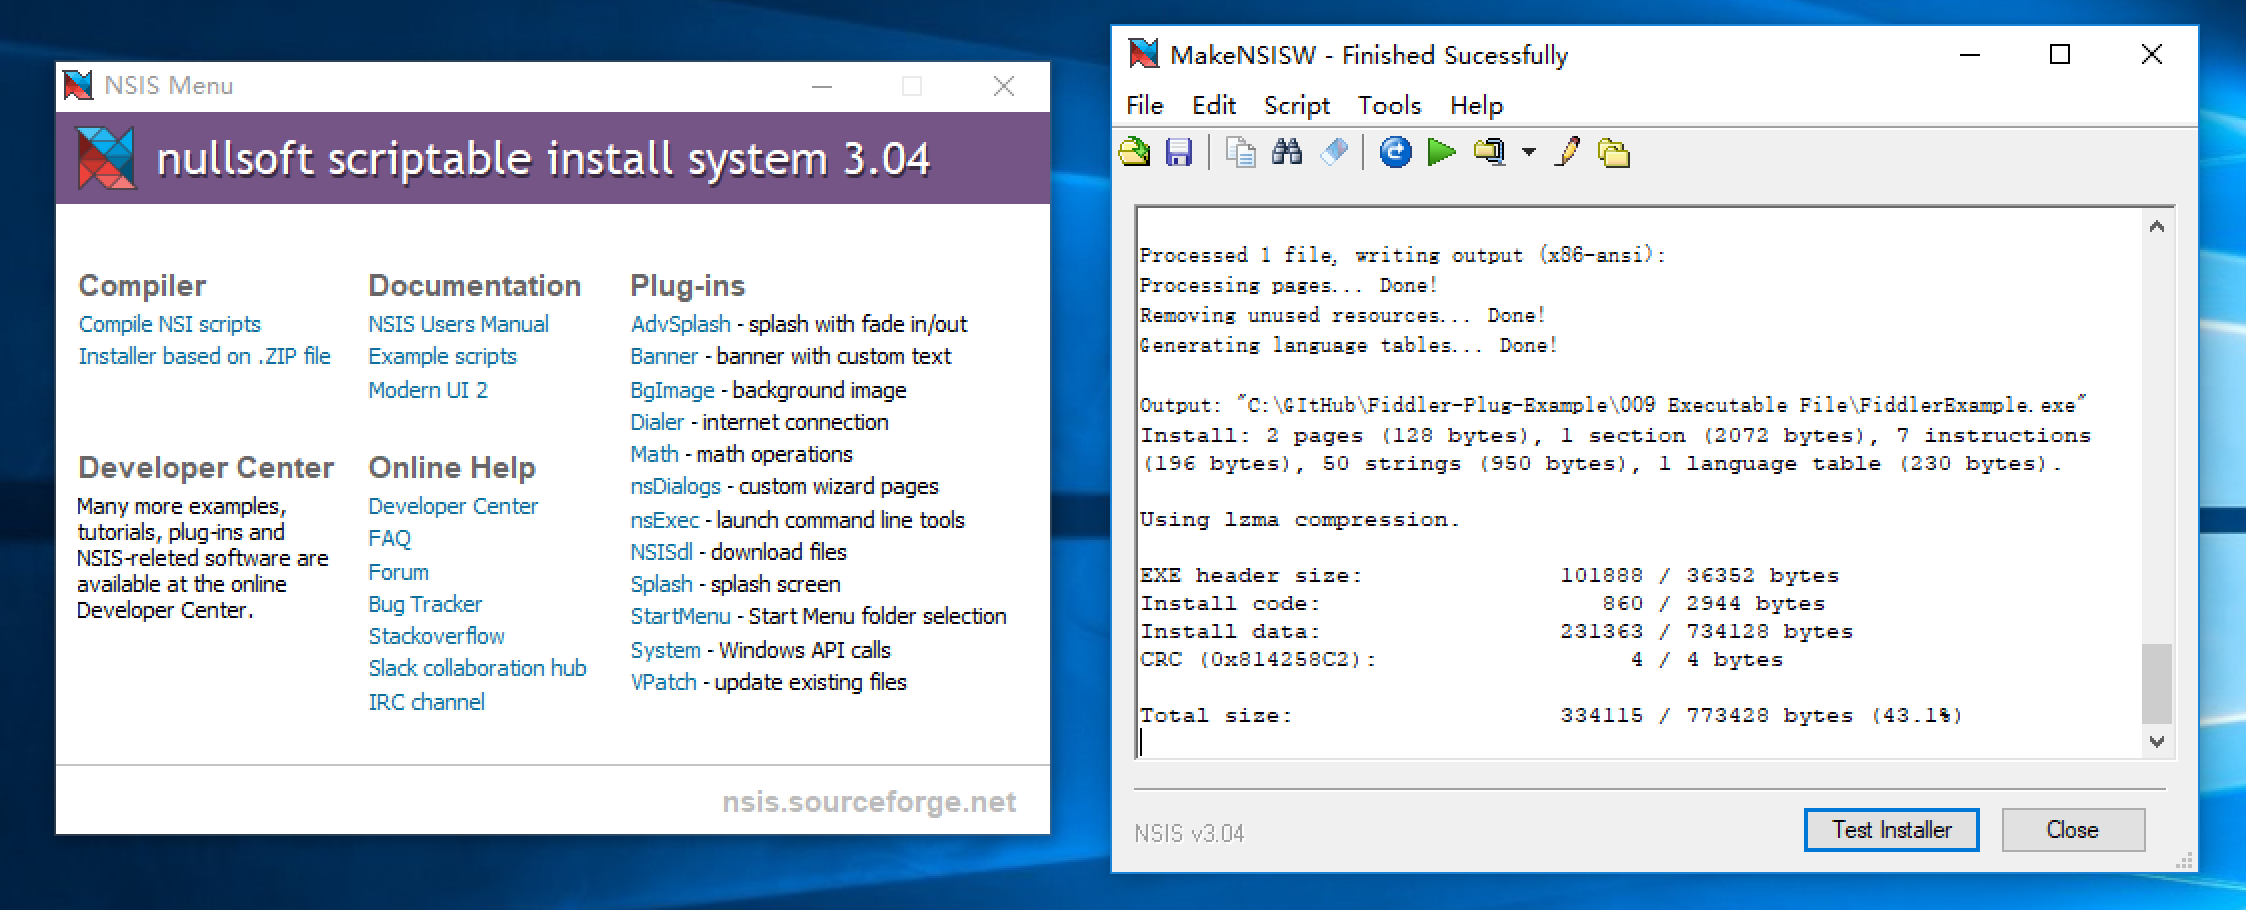Click the green Test Installer play icon
Viewport: 2246px width, 910px height.
coord(1441,152)
